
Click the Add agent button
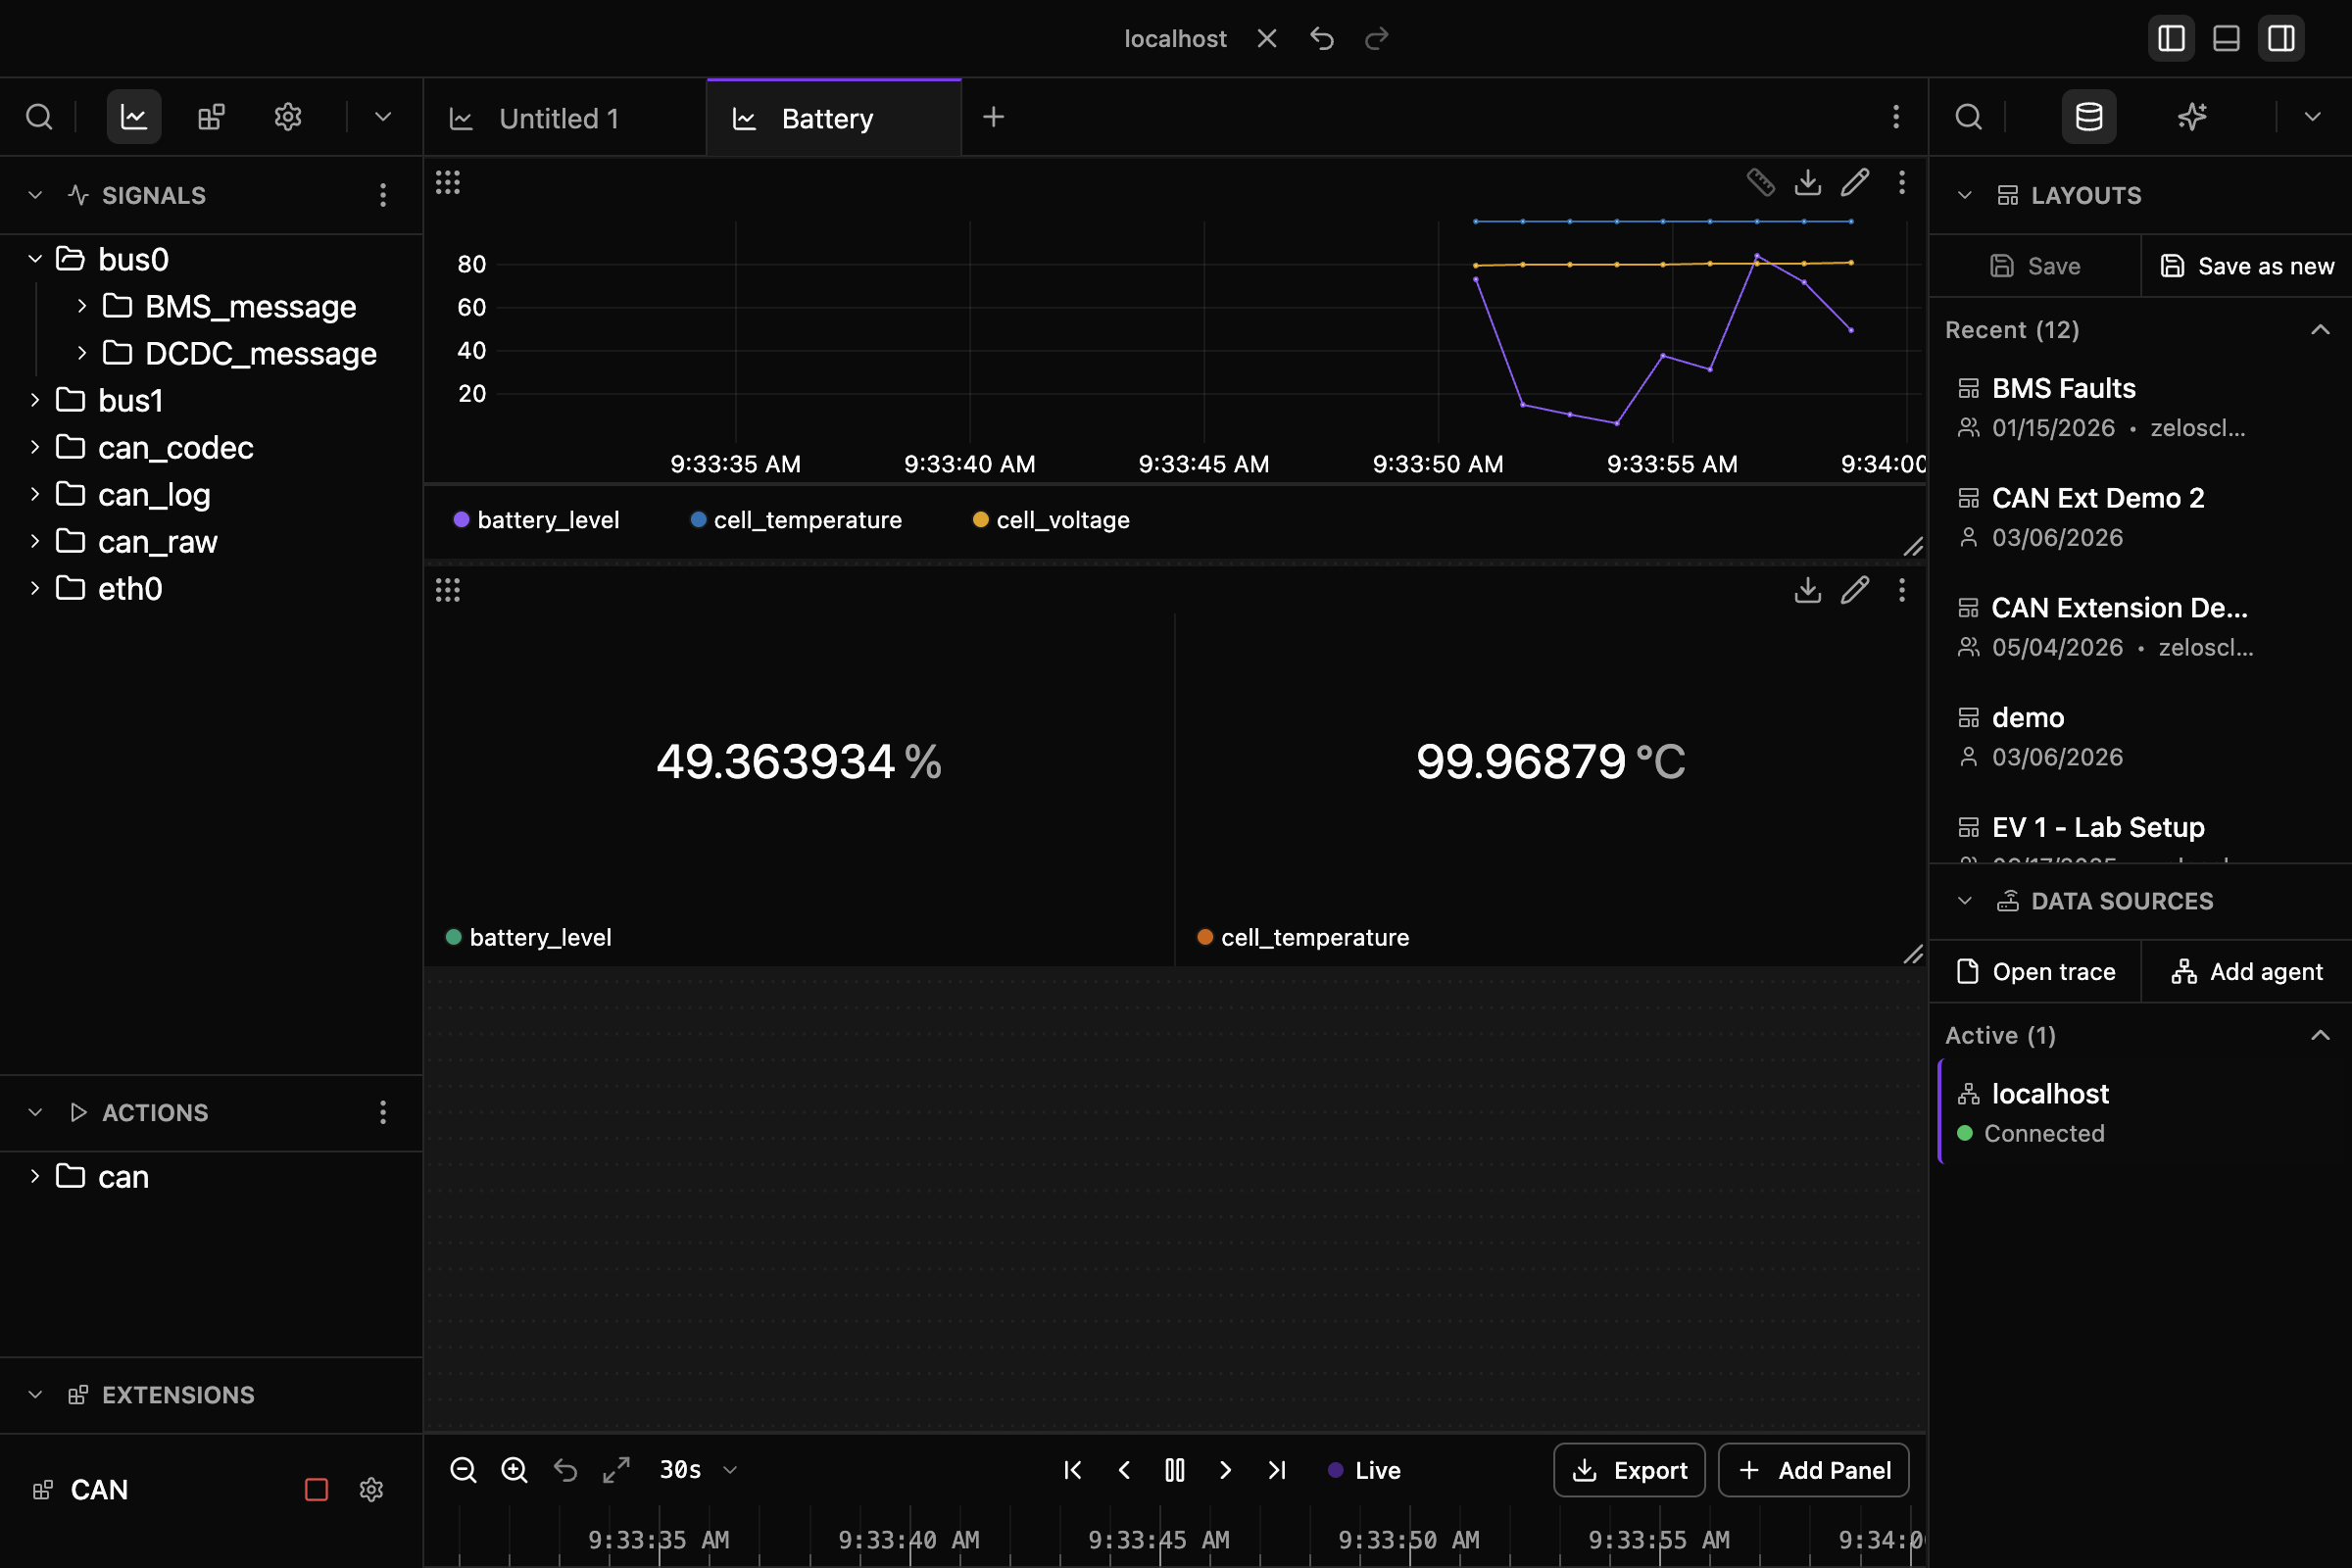click(2247, 971)
